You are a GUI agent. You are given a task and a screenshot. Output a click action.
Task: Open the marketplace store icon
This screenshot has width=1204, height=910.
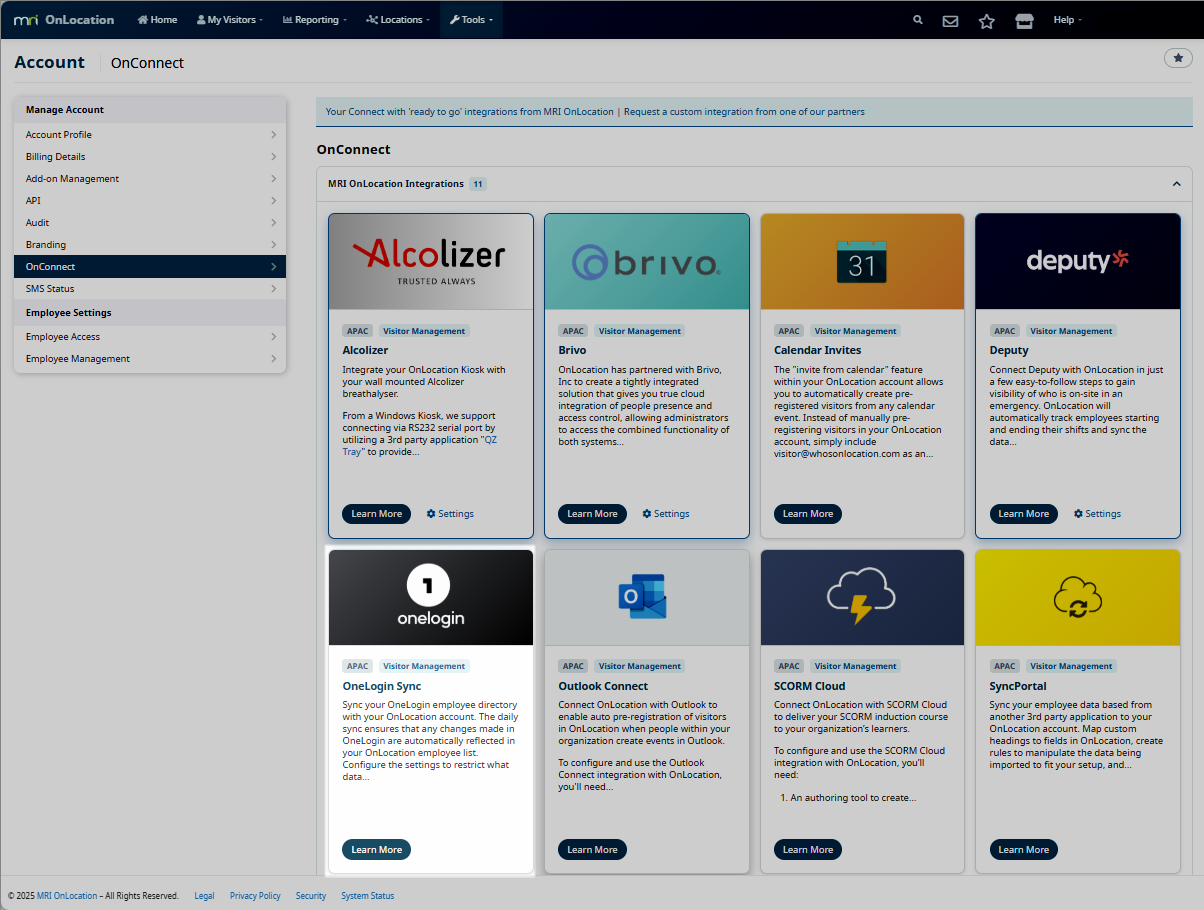click(x=1023, y=21)
